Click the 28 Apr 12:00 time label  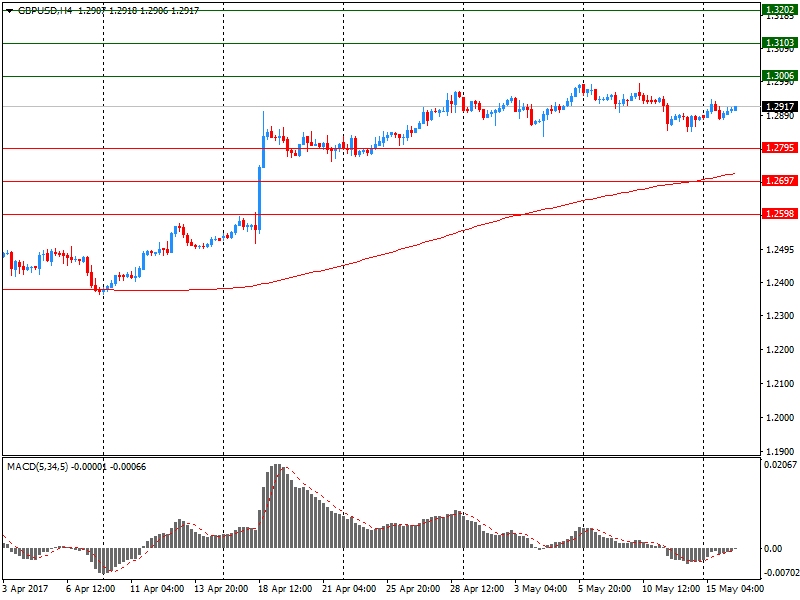tap(477, 589)
